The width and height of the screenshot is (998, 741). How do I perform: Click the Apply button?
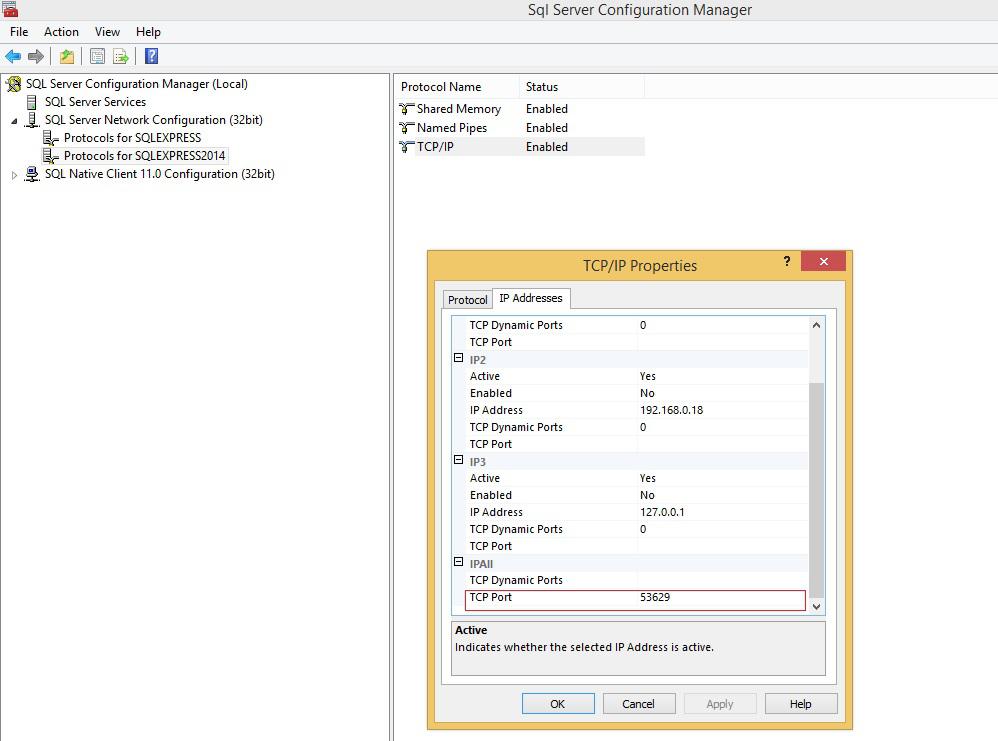(720, 703)
